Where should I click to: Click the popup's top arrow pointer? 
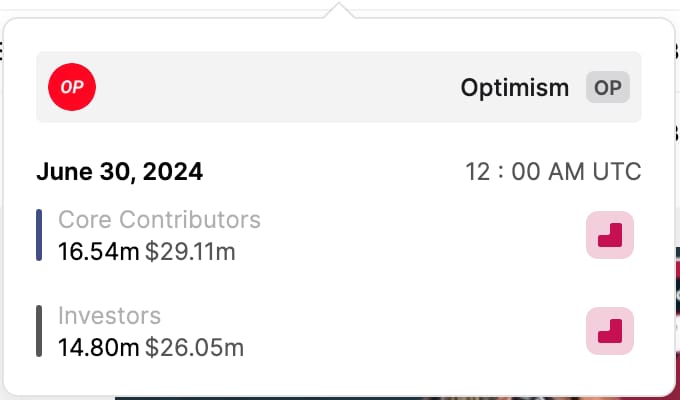[340, 11]
